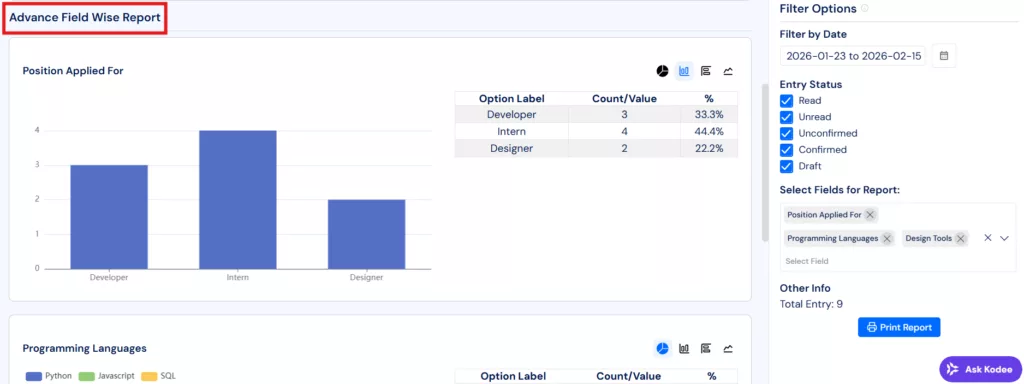Open the Ask Kodee assistant

point(980,369)
